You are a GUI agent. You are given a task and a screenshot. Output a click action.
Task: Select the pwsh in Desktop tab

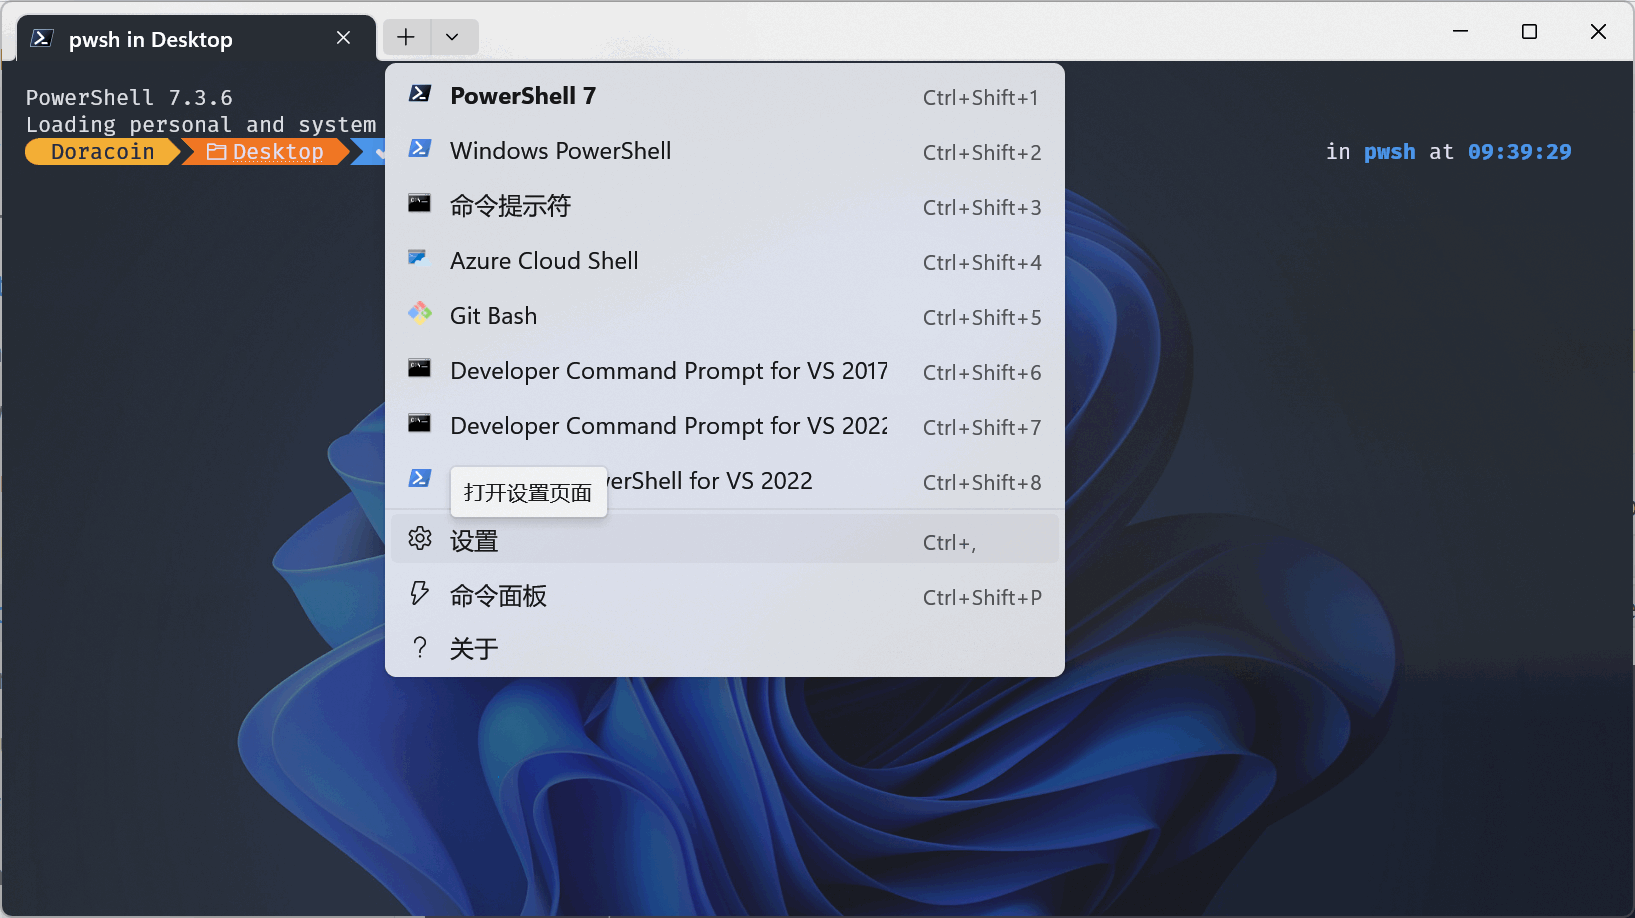click(196, 39)
